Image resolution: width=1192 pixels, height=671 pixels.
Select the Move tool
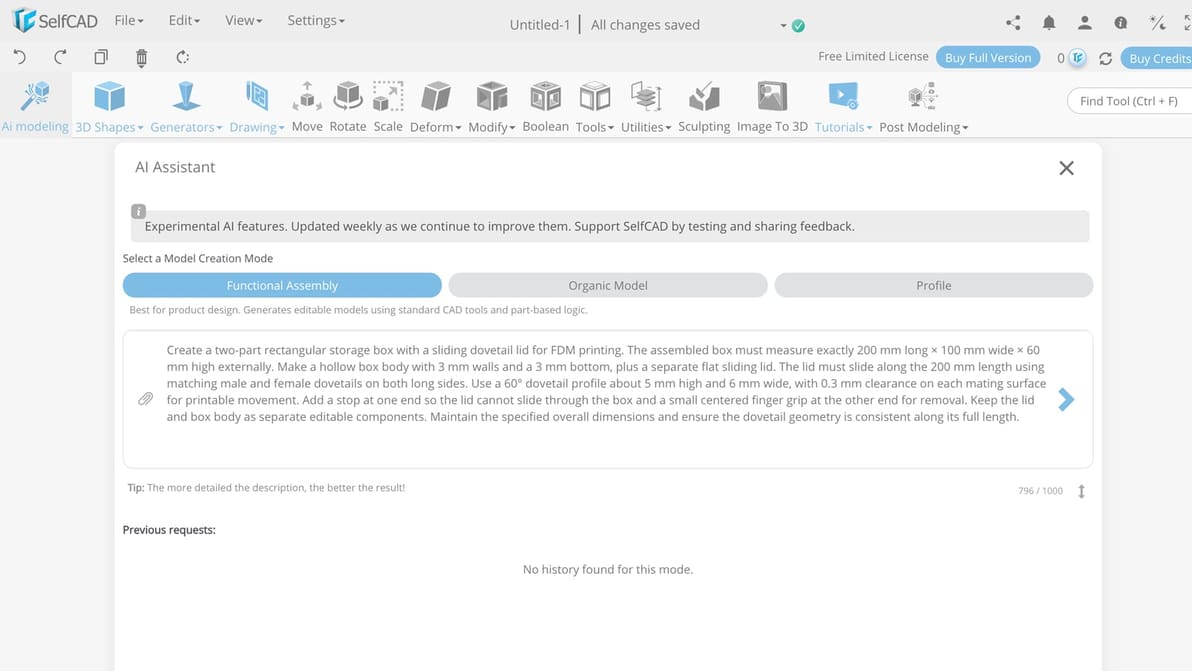click(307, 107)
